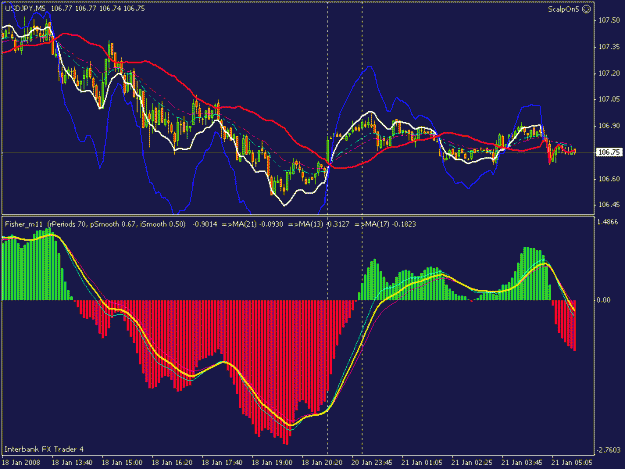
Task: Click the ScalpOn5 expert advisor label
Action: [563, 9]
